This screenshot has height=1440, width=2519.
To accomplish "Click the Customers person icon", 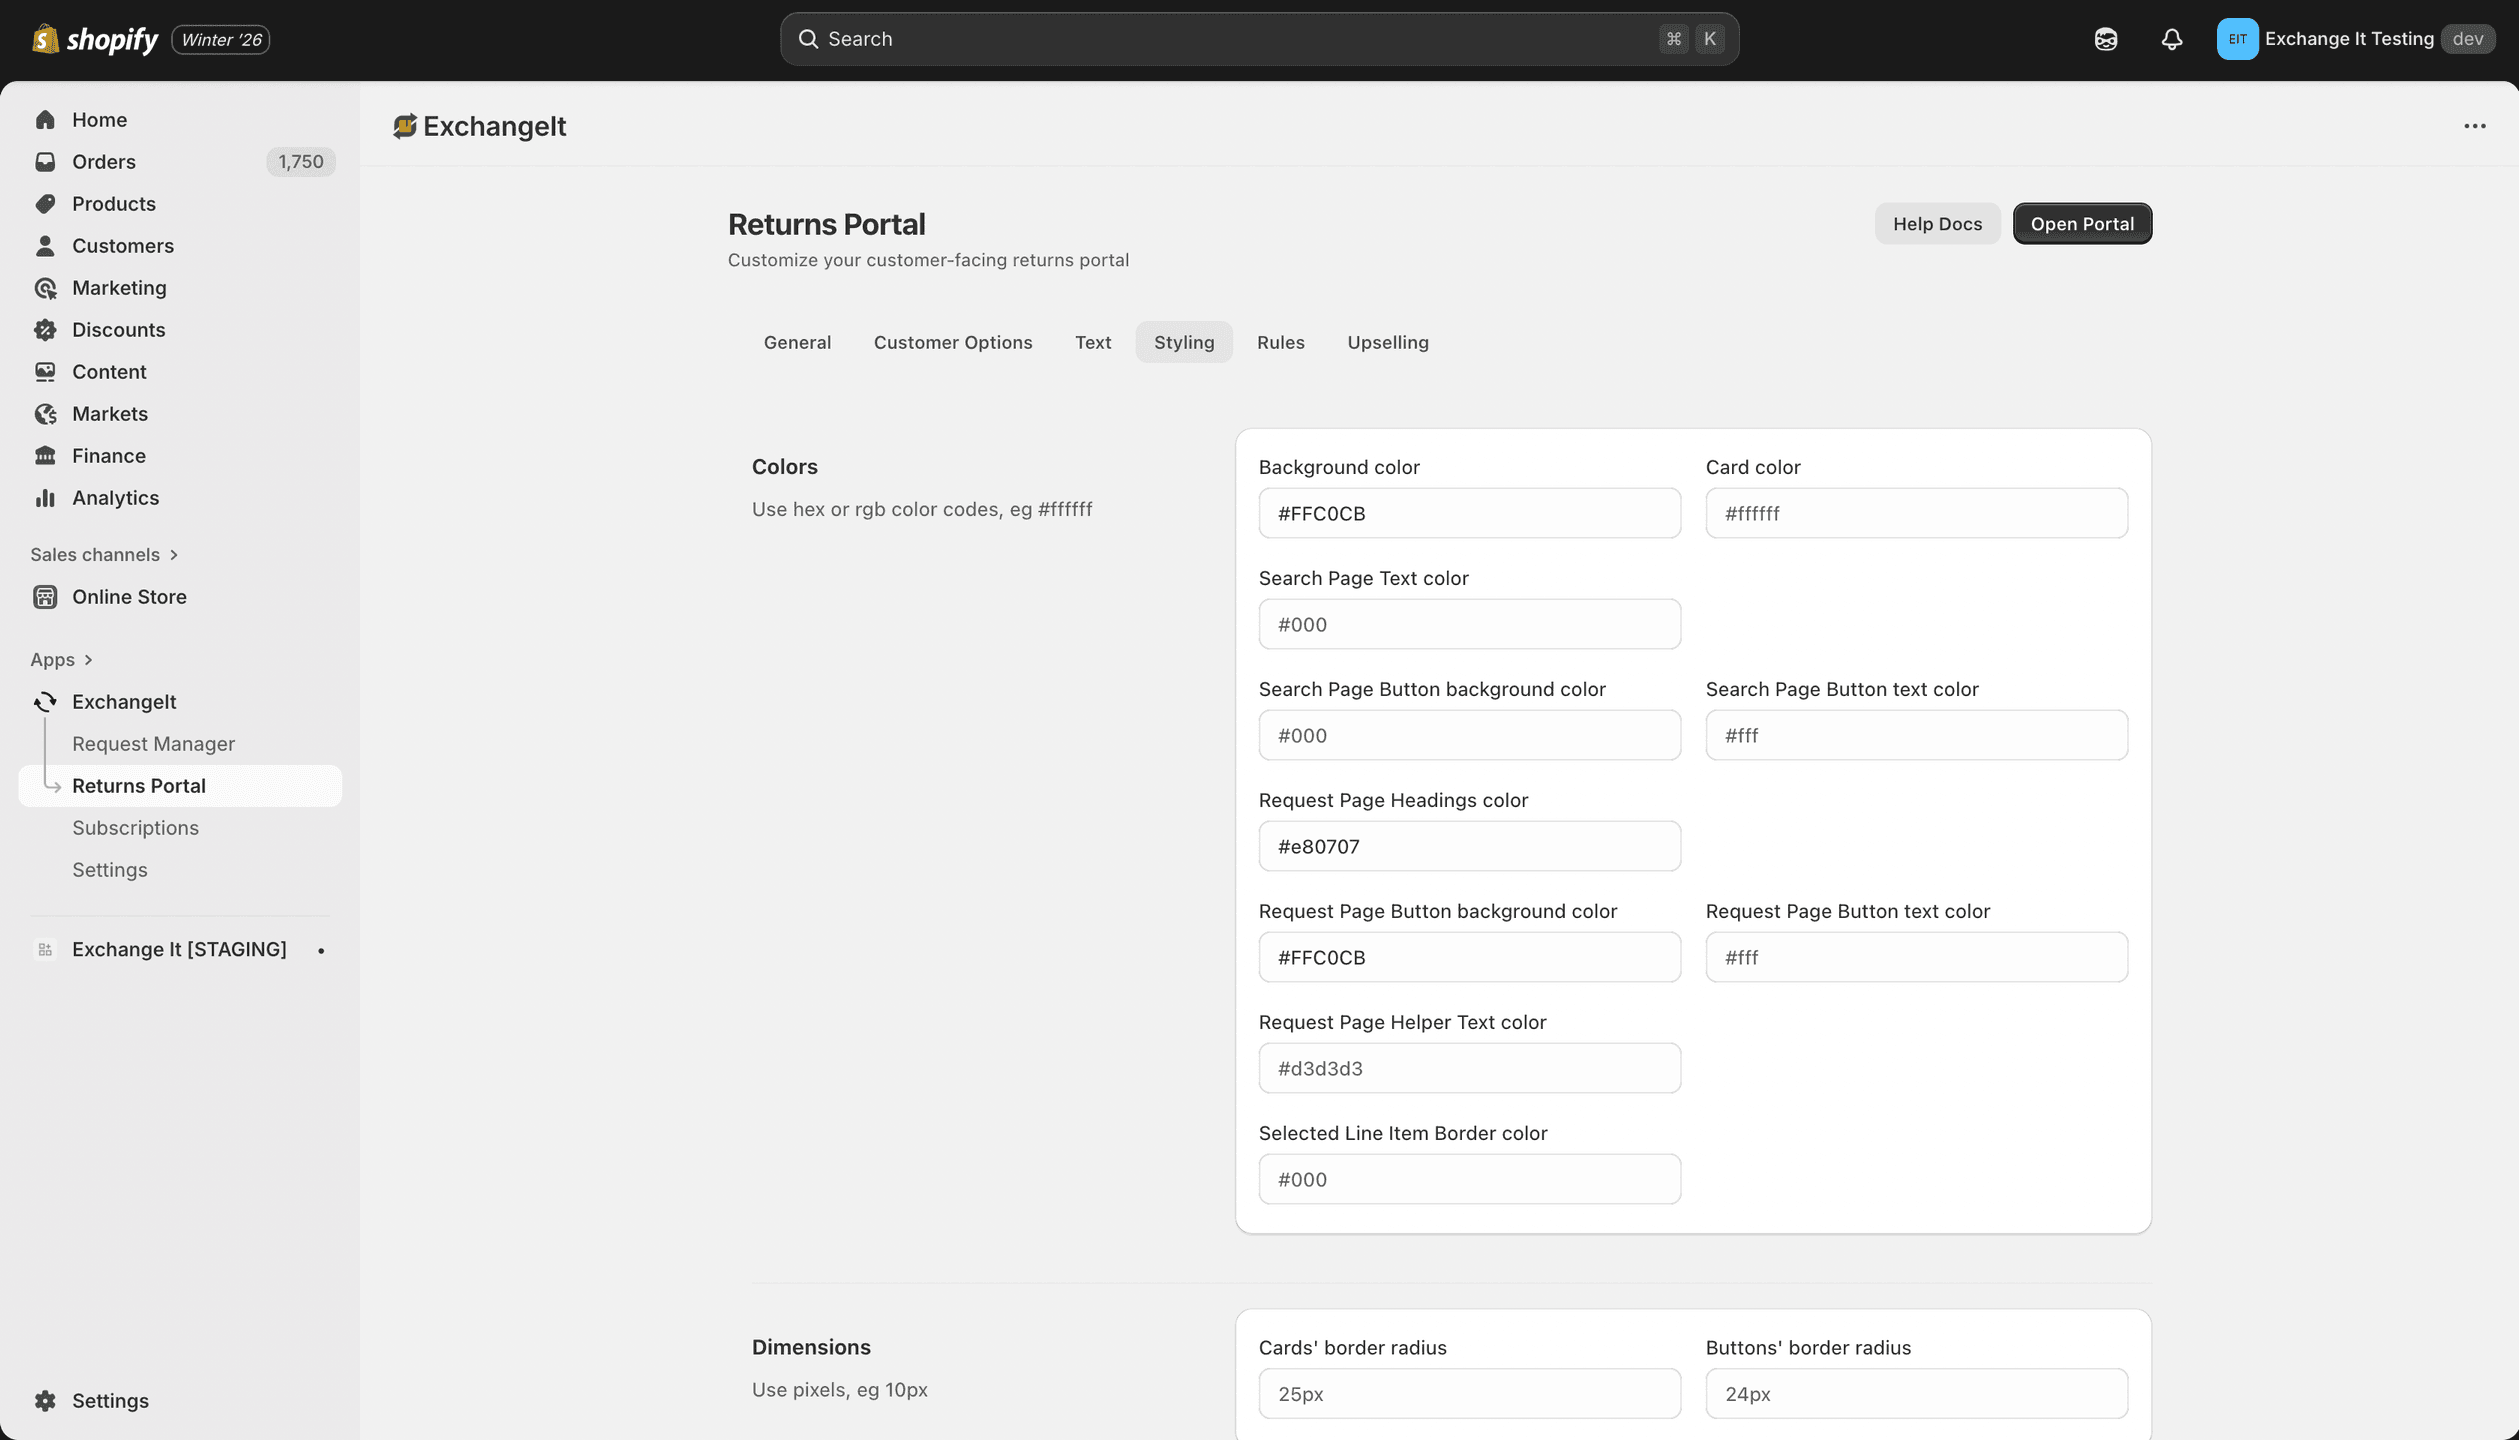I will tap(45, 246).
